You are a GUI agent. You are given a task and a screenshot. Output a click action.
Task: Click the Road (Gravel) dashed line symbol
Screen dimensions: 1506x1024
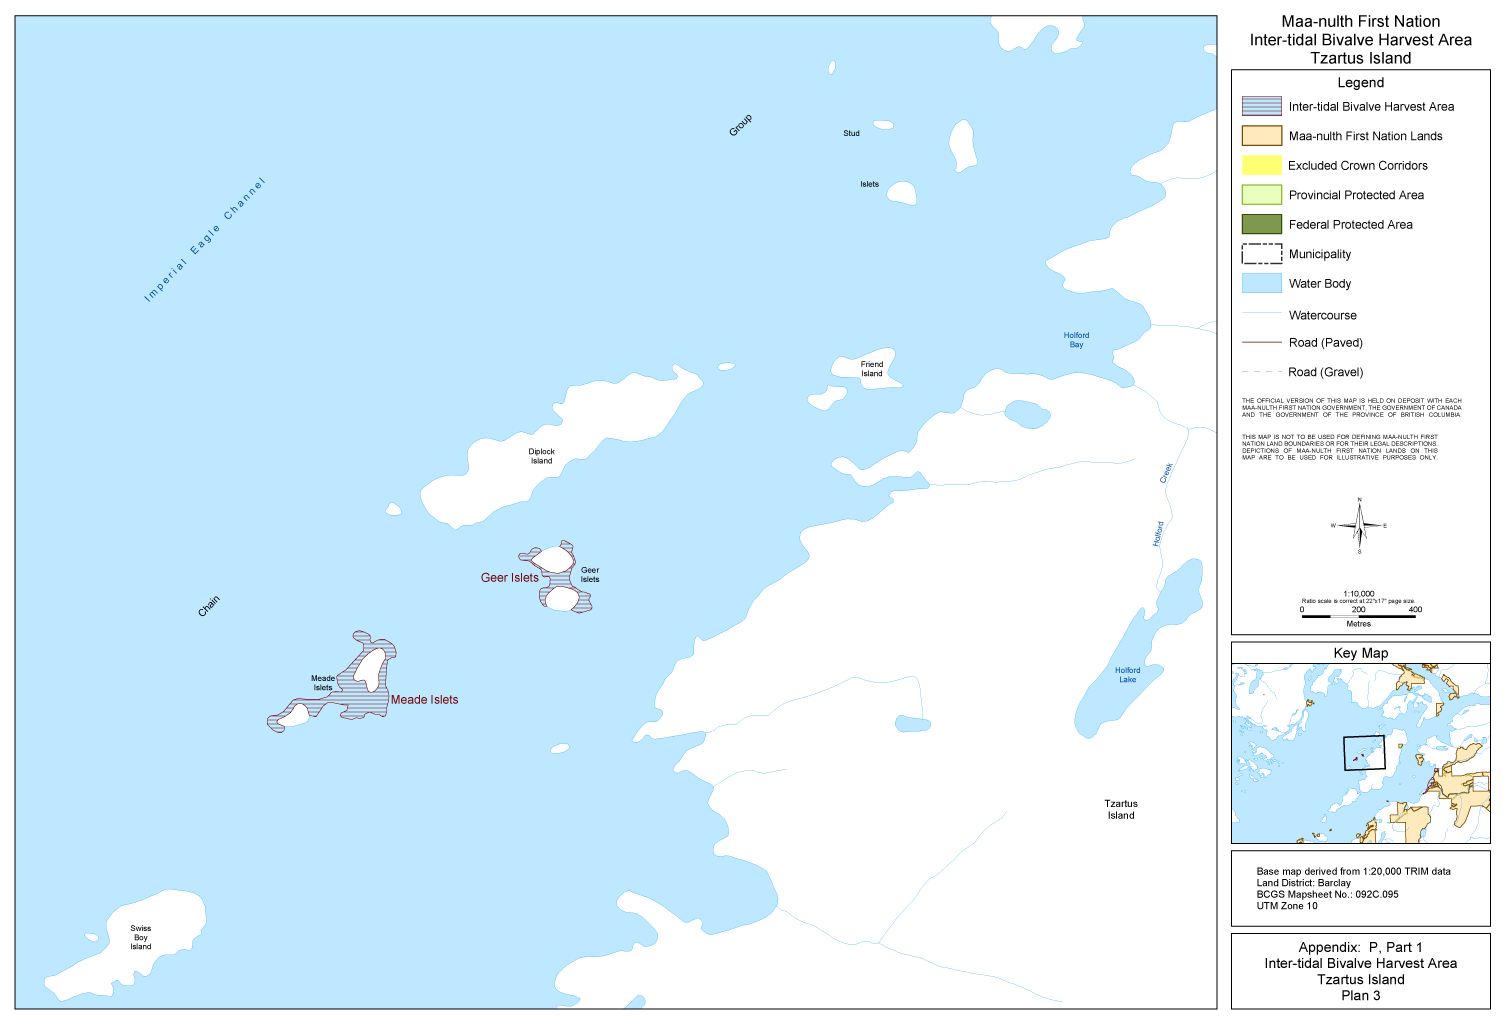(1261, 372)
